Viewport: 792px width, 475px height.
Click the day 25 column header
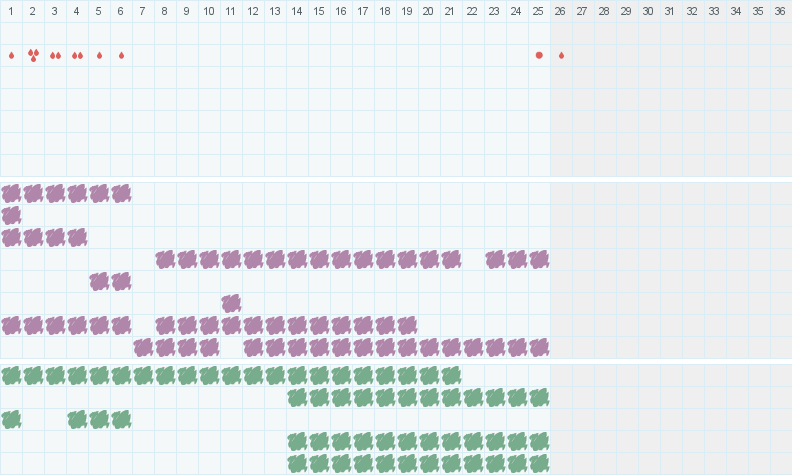(539, 11)
